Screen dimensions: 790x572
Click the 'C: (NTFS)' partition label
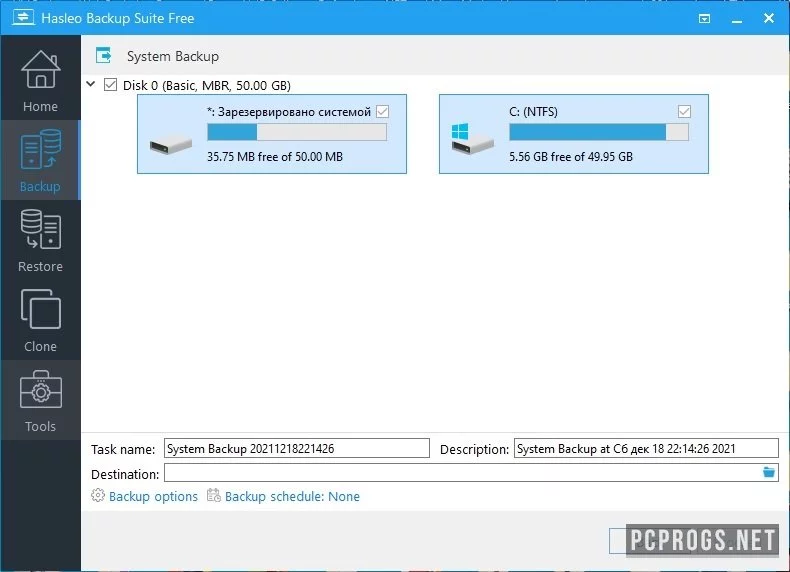coord(533,111)
